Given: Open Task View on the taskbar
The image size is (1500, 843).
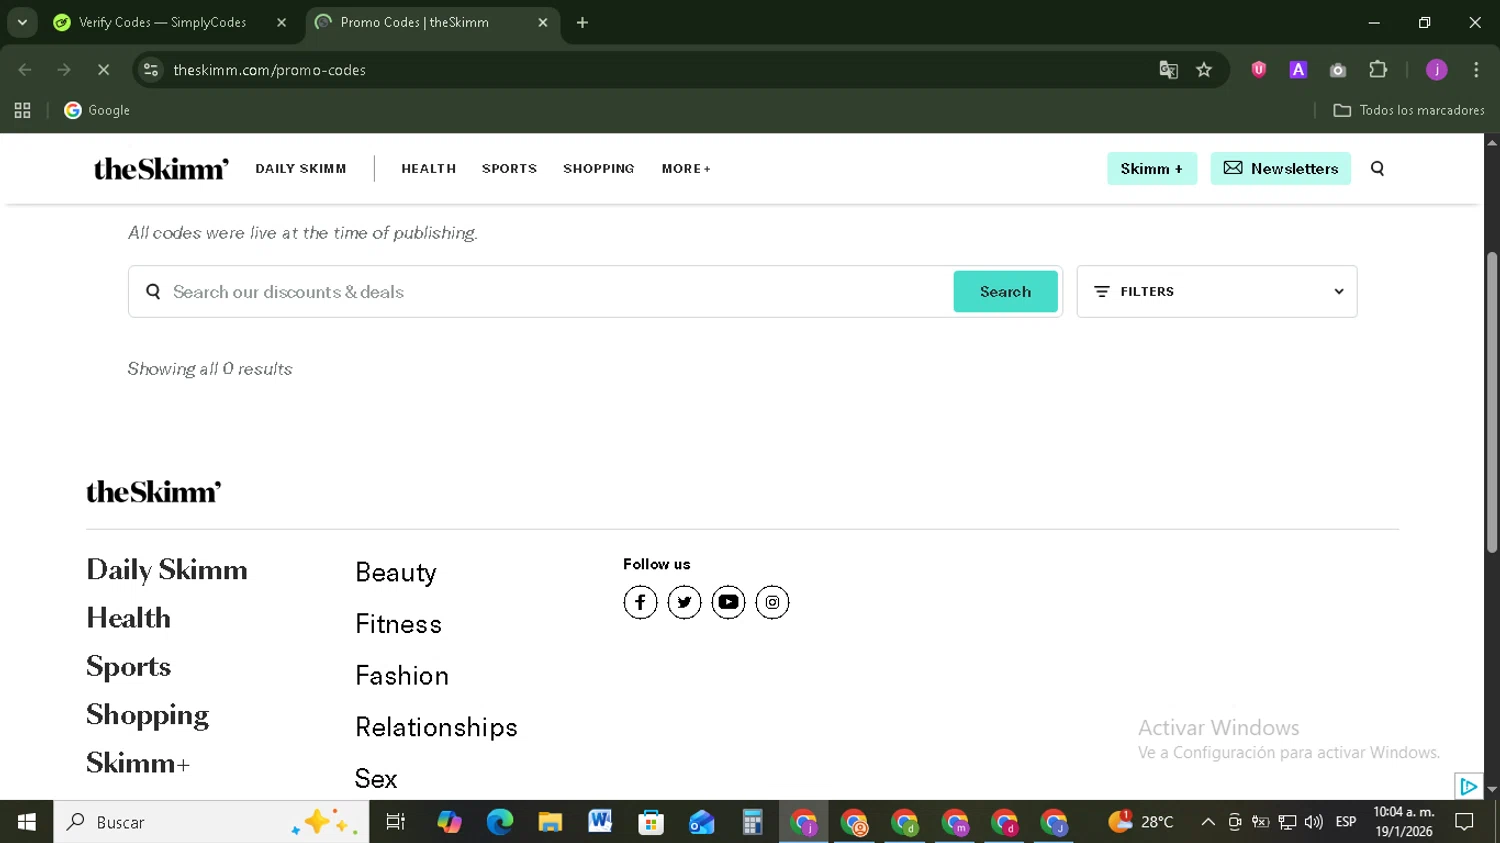Looking at the screenshot, I should pos(396,822).
